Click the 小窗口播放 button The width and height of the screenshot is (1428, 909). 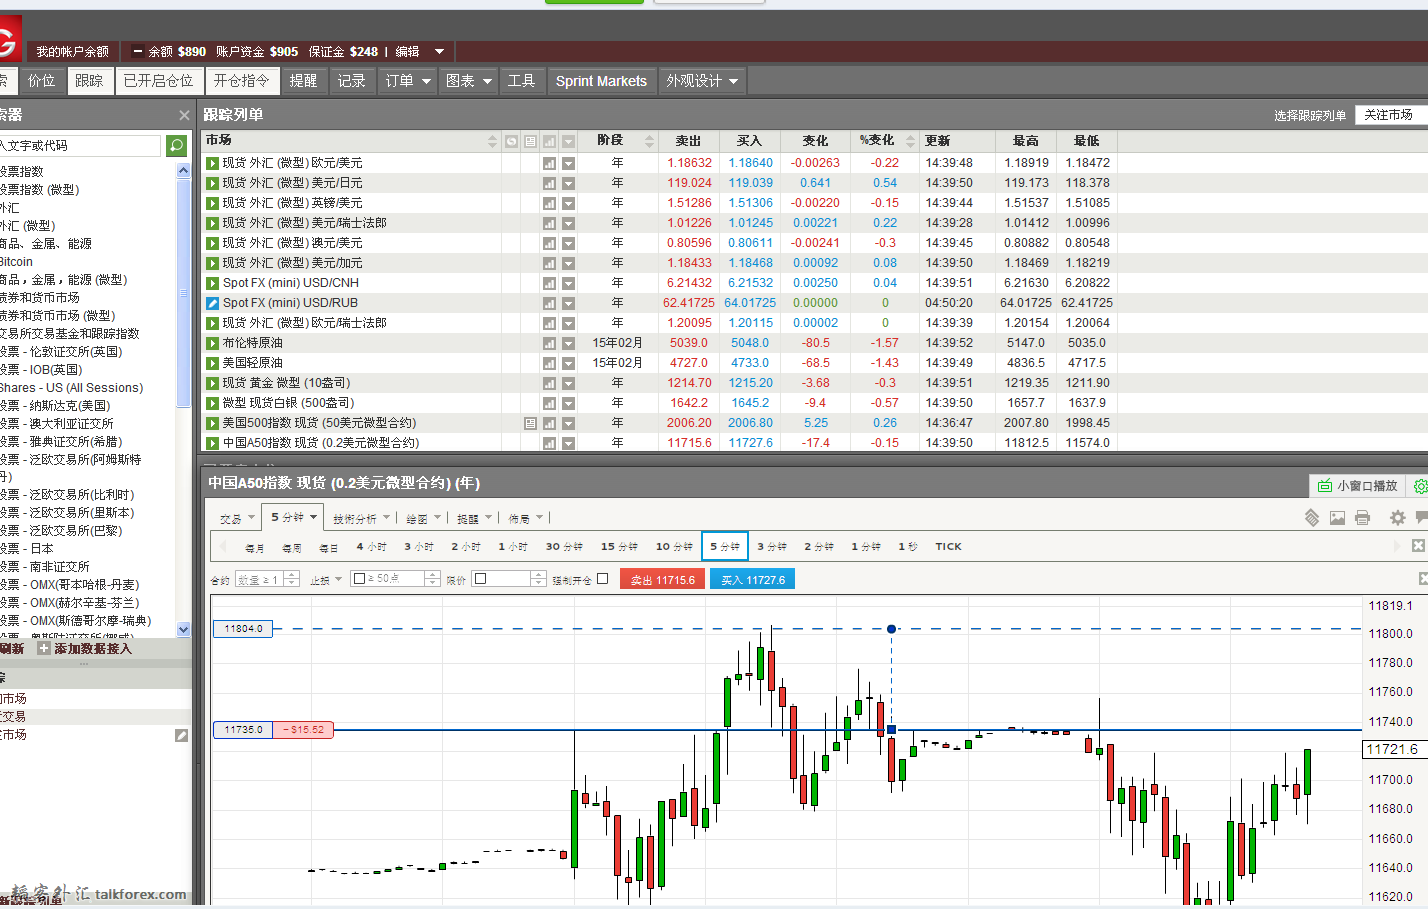1357,486
